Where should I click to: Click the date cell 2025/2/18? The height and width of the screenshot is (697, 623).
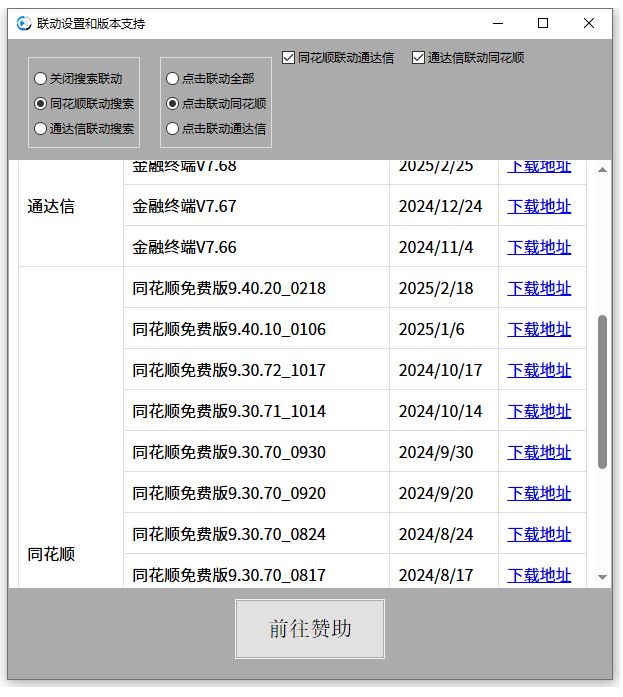[444, 288]
